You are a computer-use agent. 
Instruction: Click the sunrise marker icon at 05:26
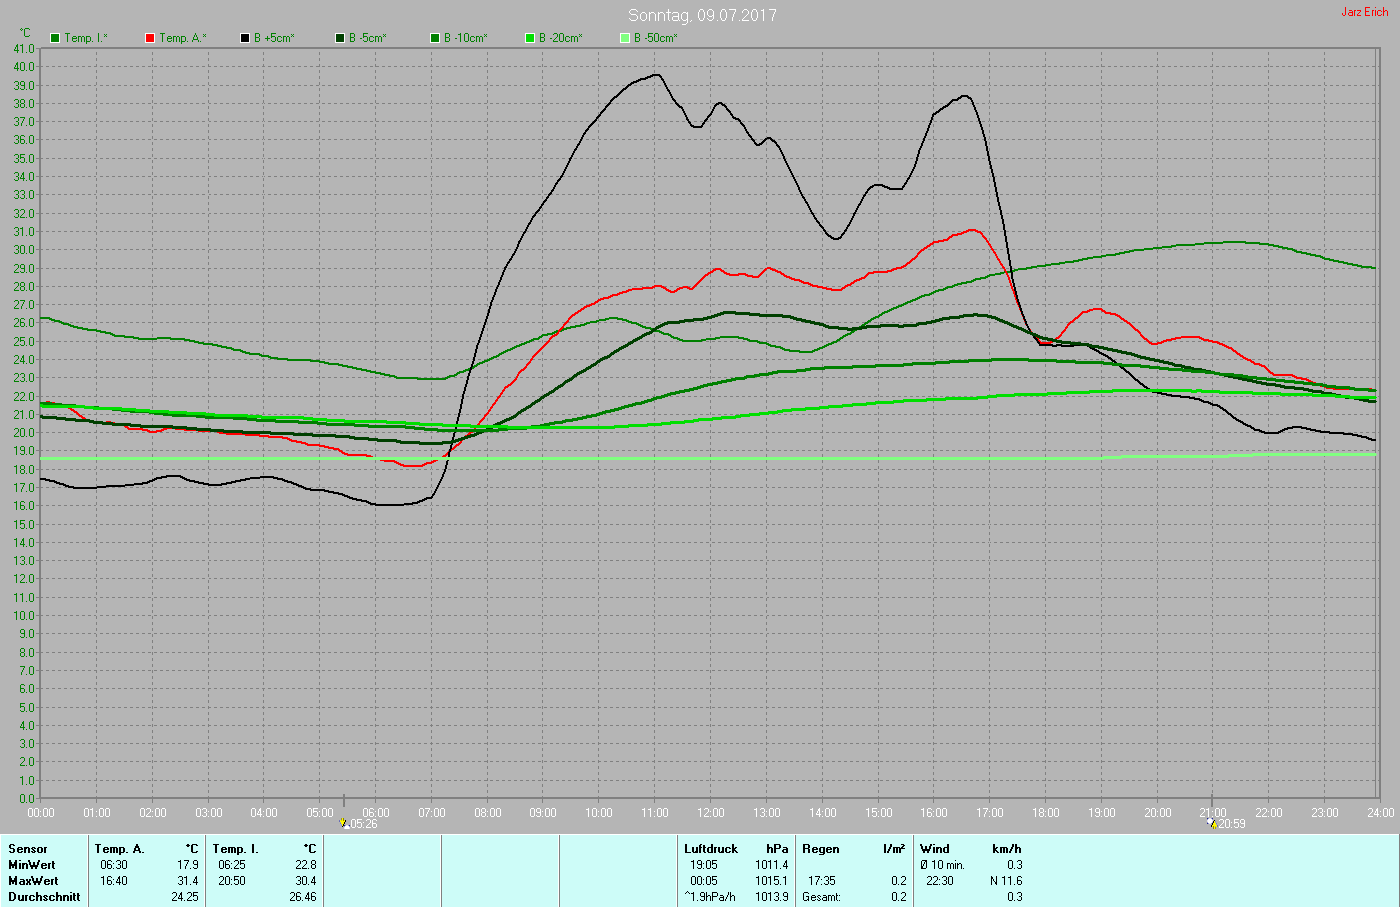pyautogui.click(x=344, y=824)
